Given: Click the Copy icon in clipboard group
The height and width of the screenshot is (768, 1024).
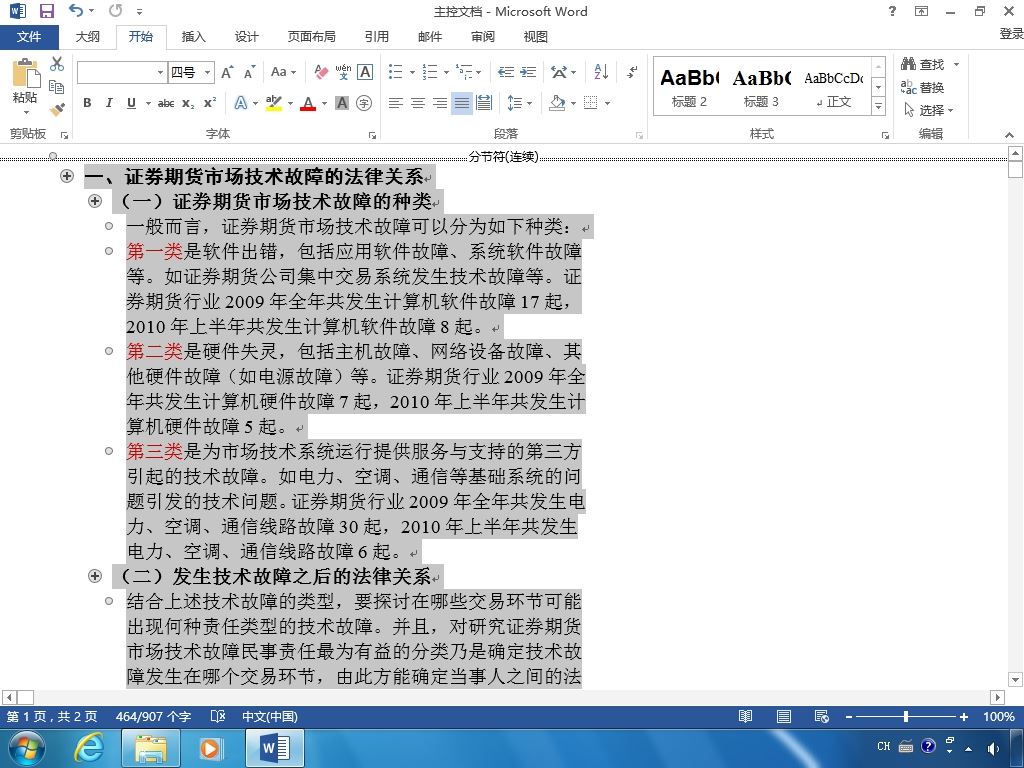Looking at the screenshot, I should pyautogui.click(x=57, y=87).
